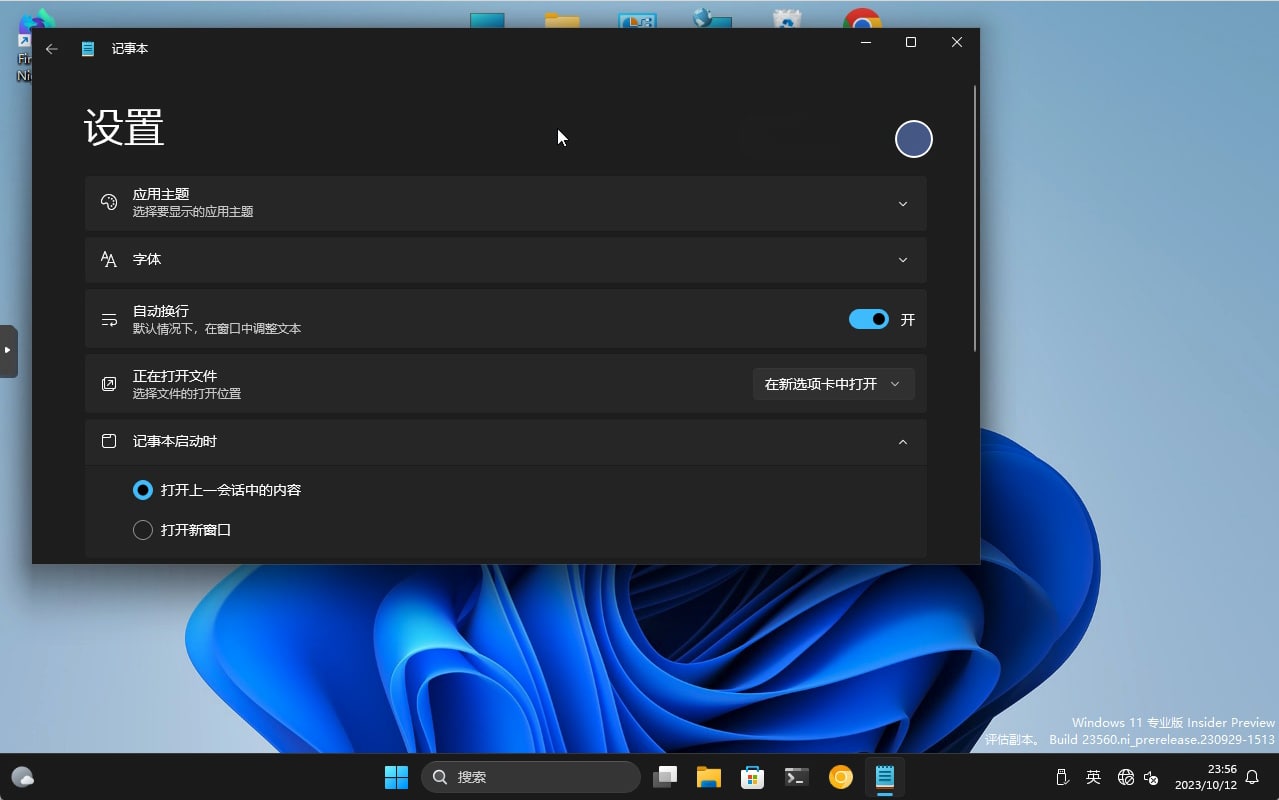1279x800 pixels.
Task: Click the startup icon beside 记事本启动时
Action: 109,441
